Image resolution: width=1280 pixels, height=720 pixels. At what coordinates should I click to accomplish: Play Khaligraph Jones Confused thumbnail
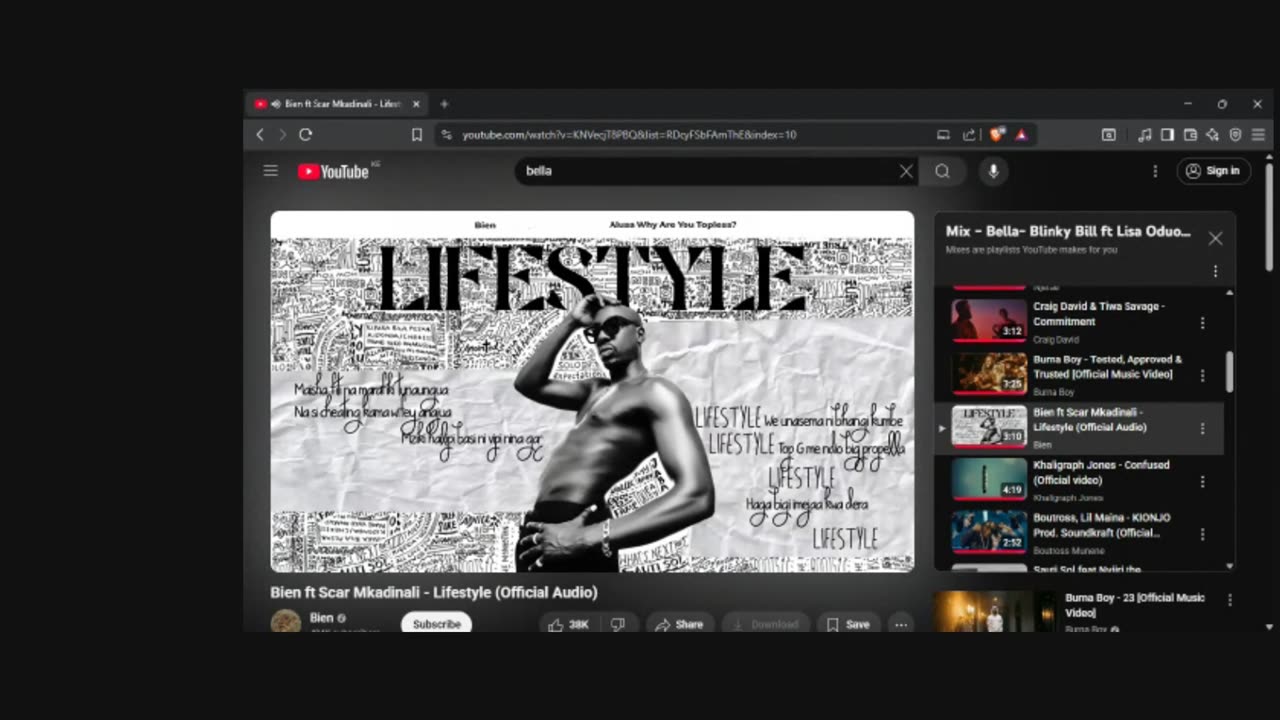point(989,479)
